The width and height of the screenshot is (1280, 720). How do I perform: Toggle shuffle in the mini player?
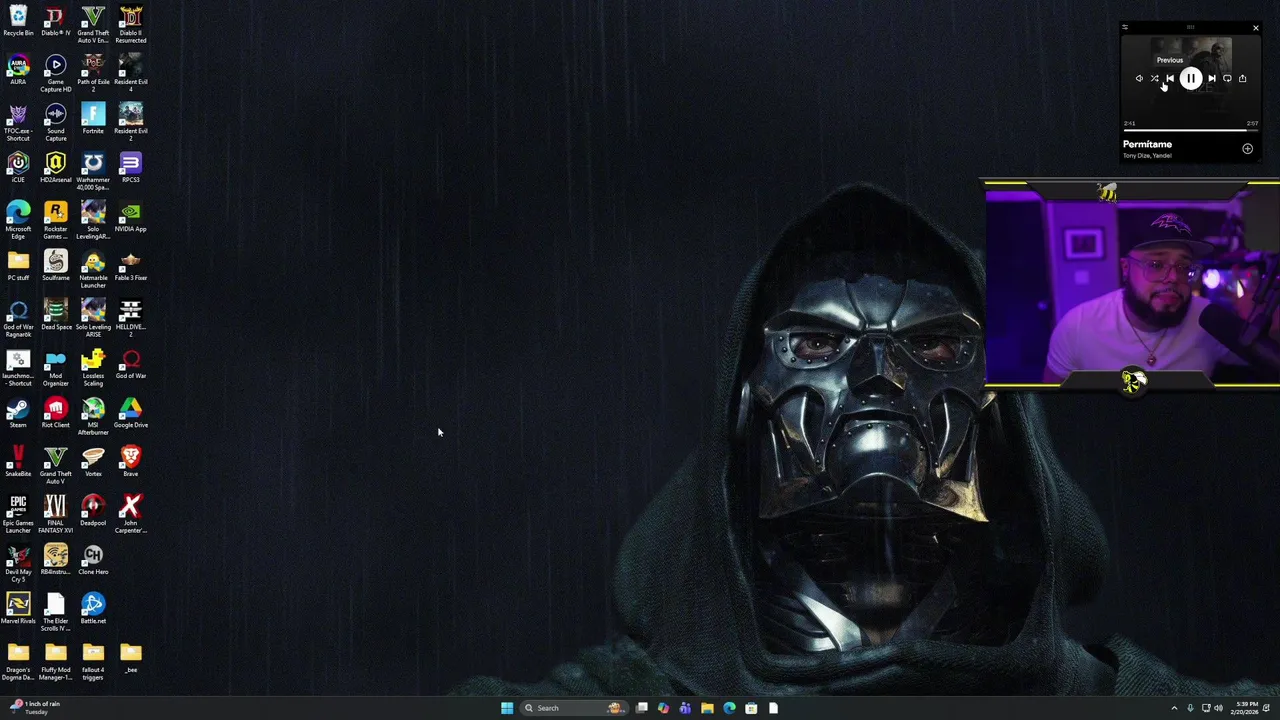1154,78
